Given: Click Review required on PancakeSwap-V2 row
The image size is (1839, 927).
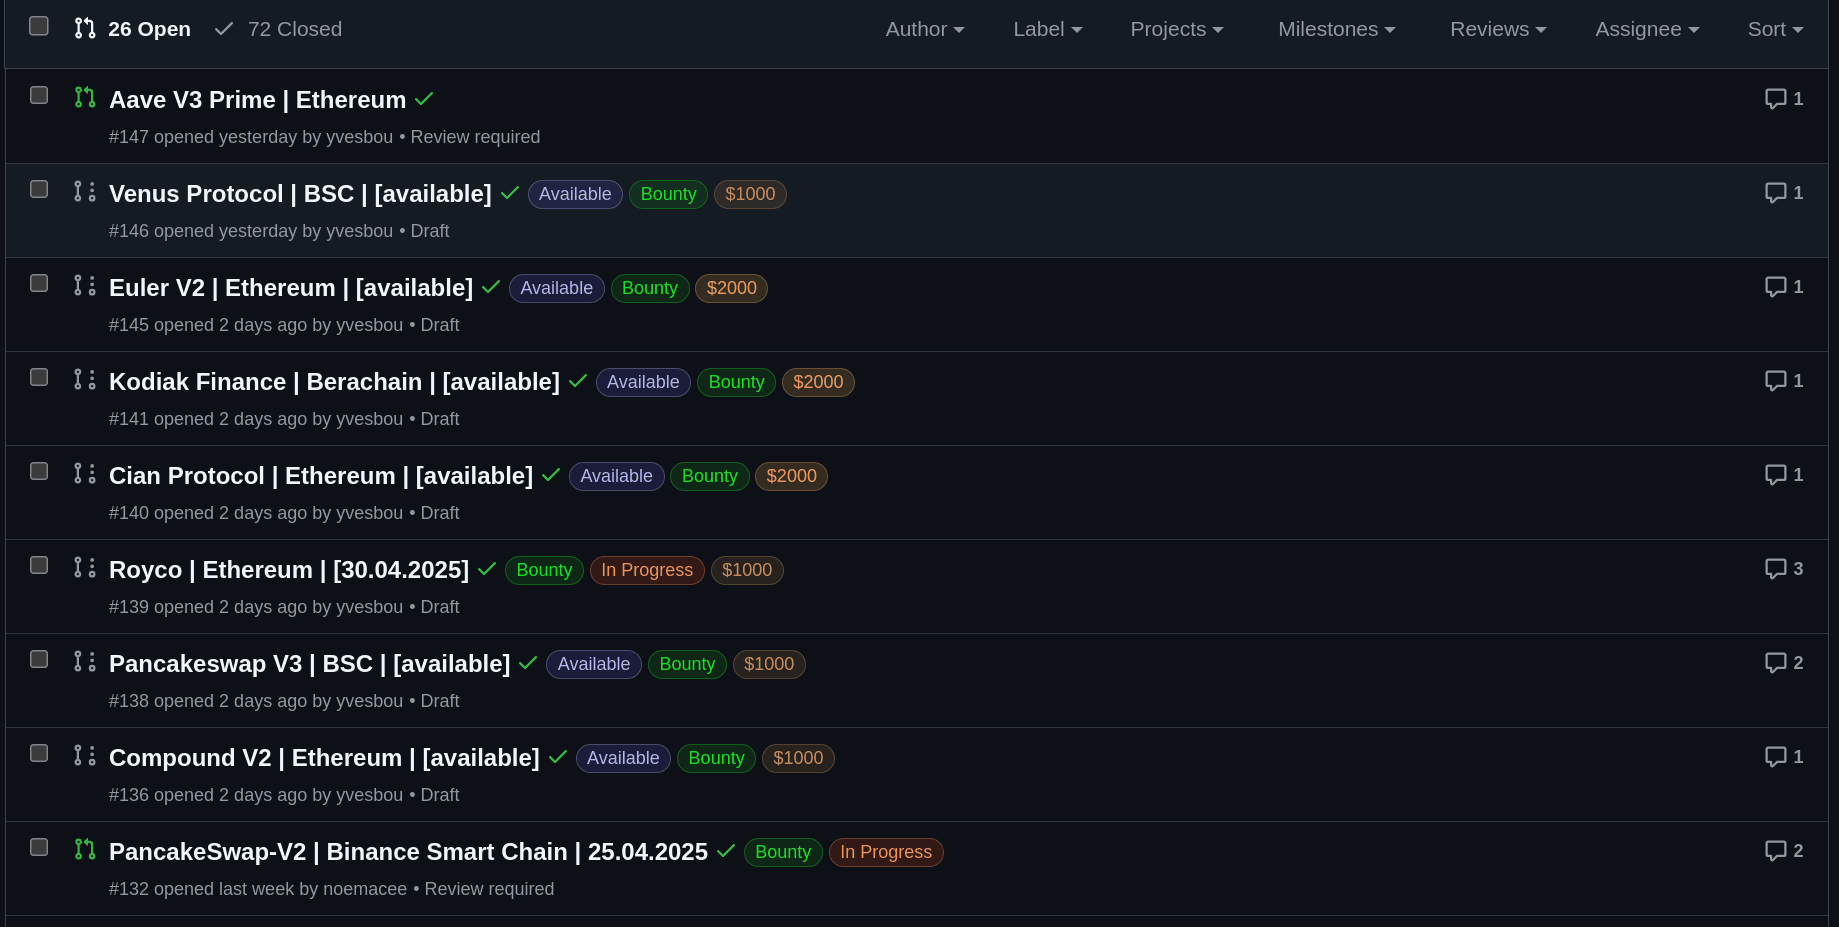Looking at the screenshot, I should (x=489, y=889).
